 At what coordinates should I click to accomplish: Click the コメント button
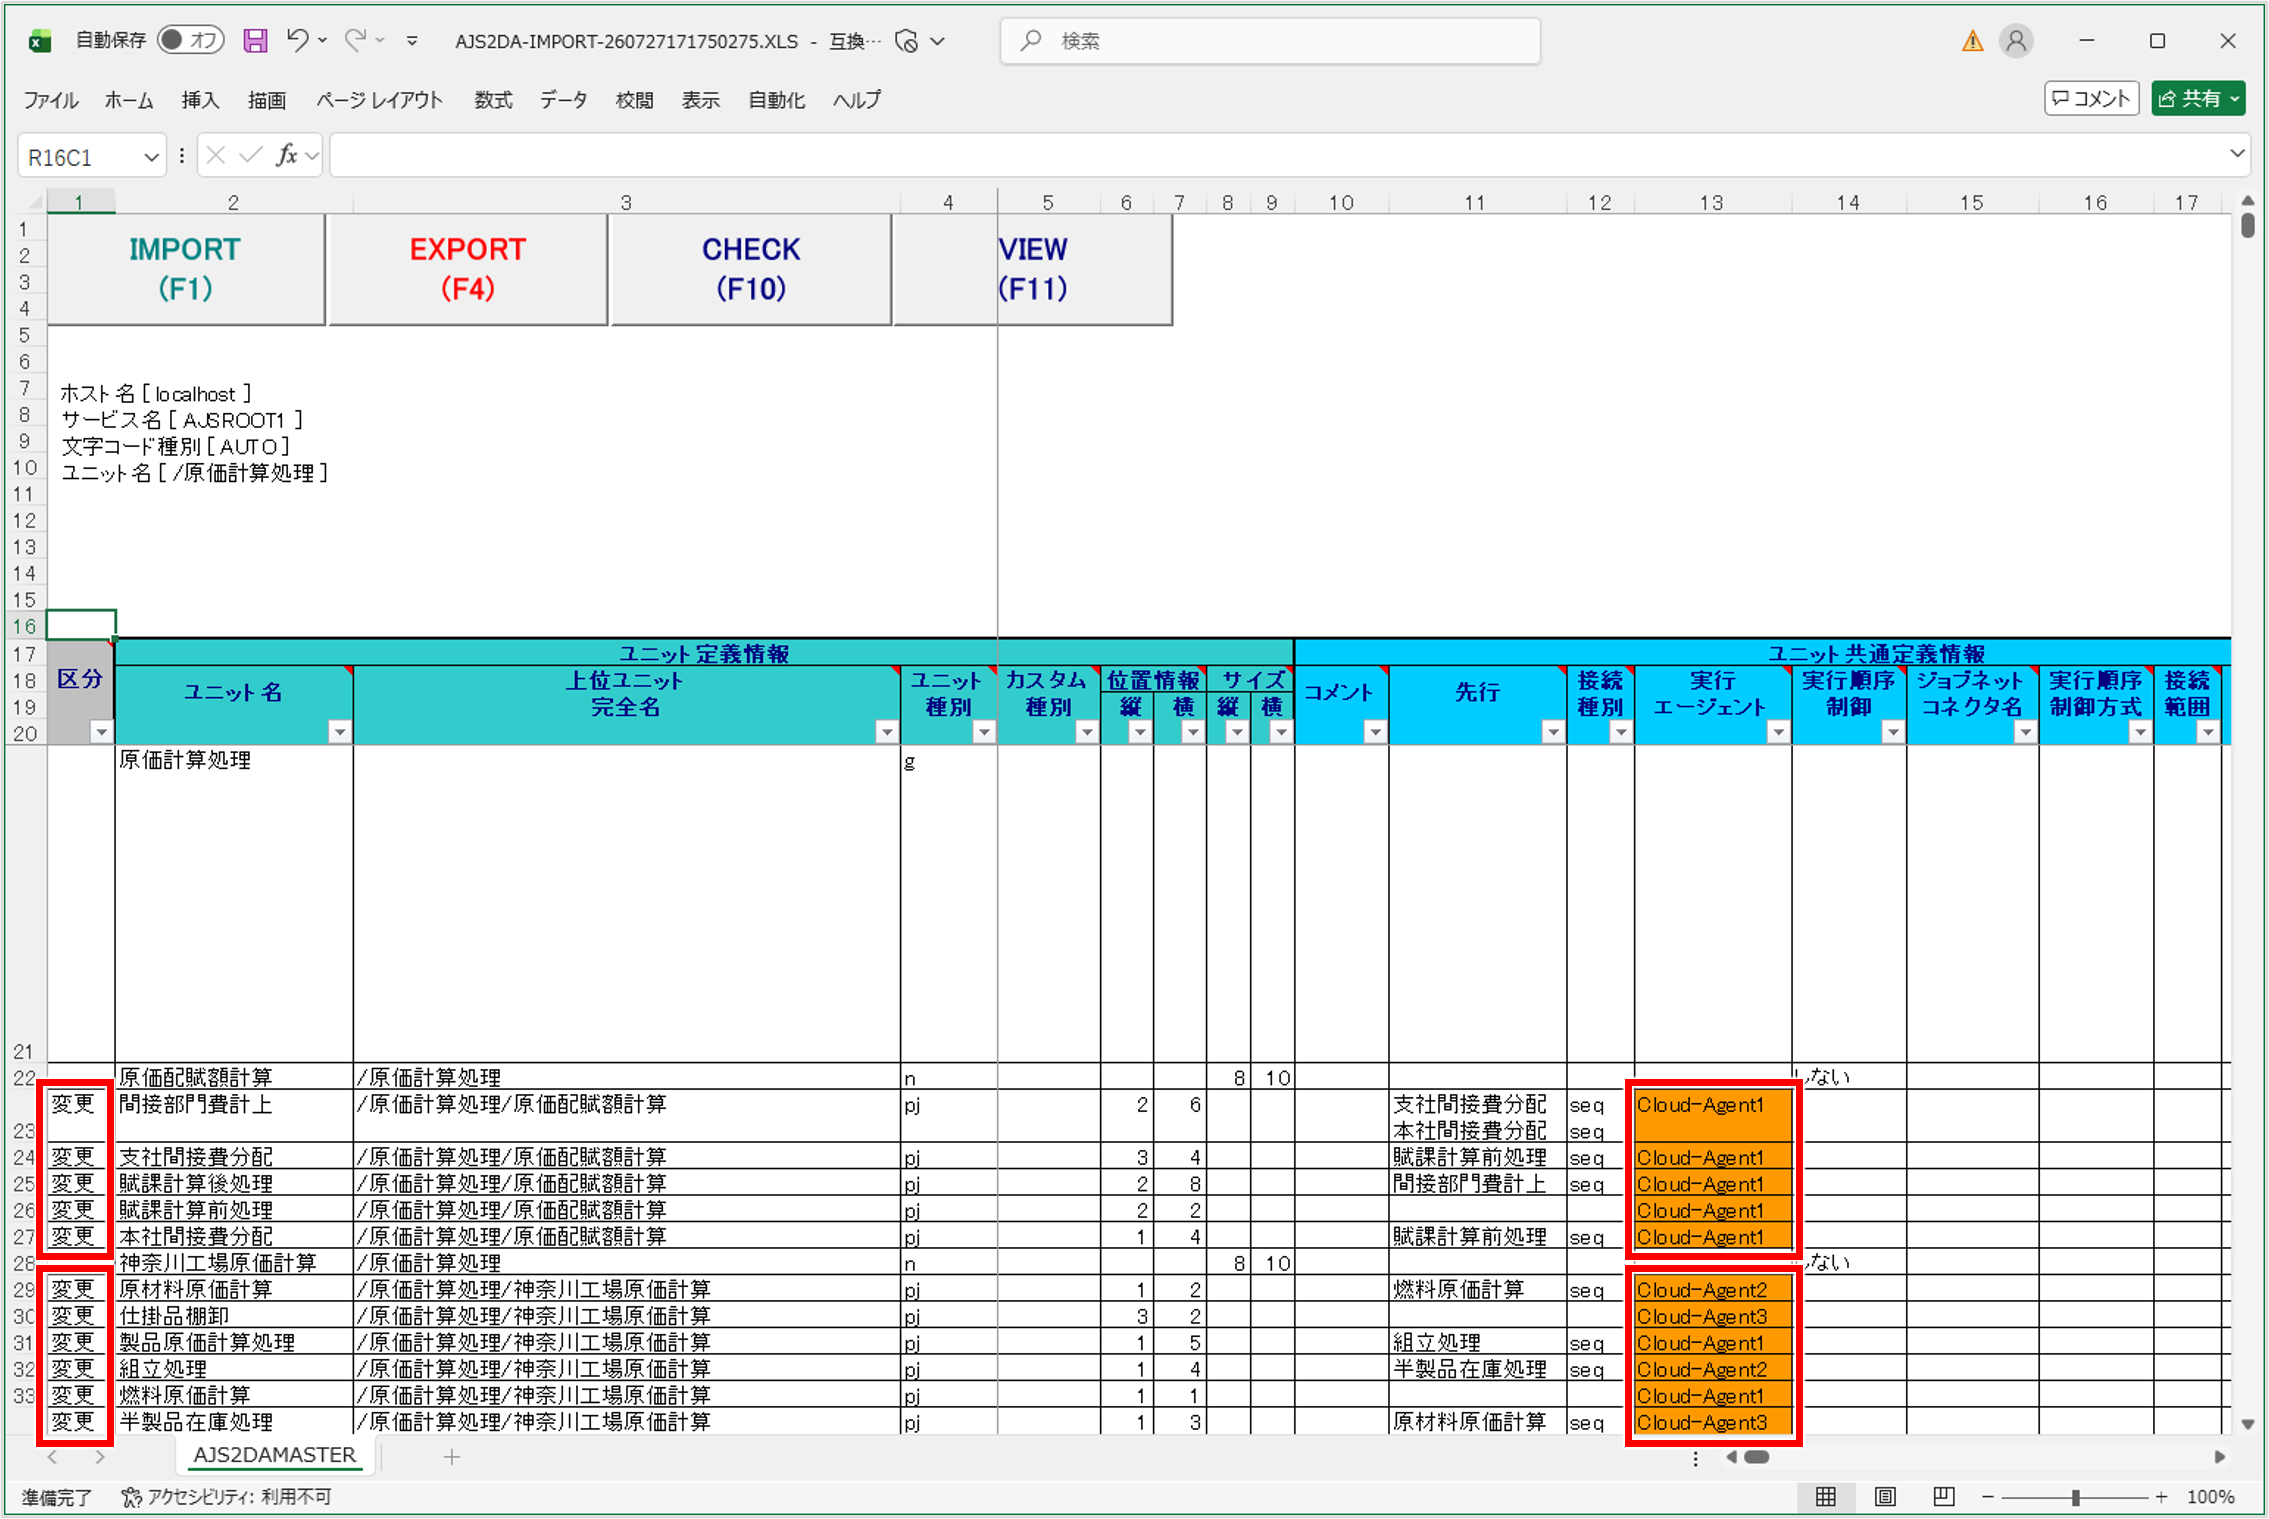pyautogui.click(x=2091, y=98)
